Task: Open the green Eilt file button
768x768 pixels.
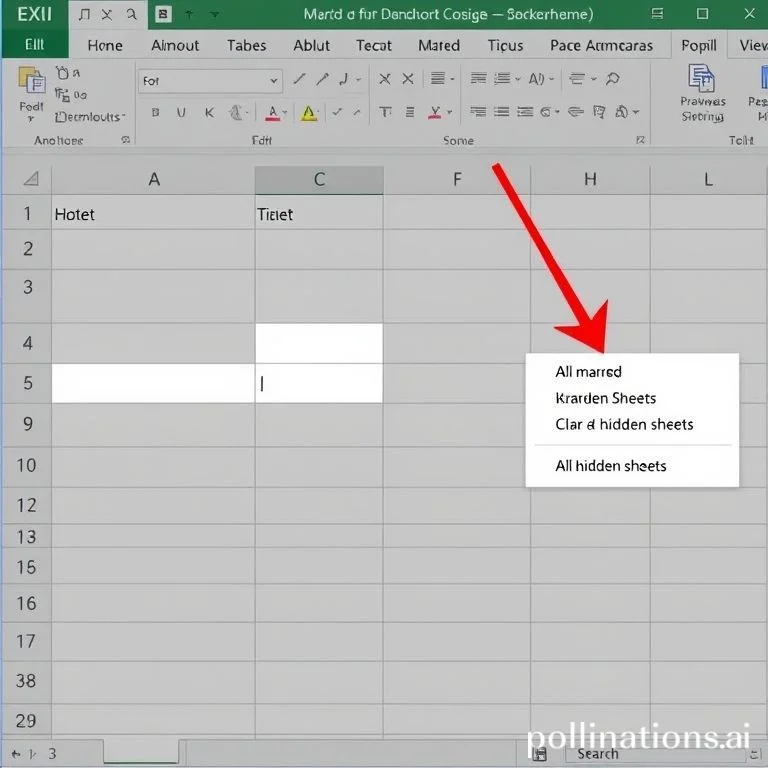Action: tap(34, 46)
